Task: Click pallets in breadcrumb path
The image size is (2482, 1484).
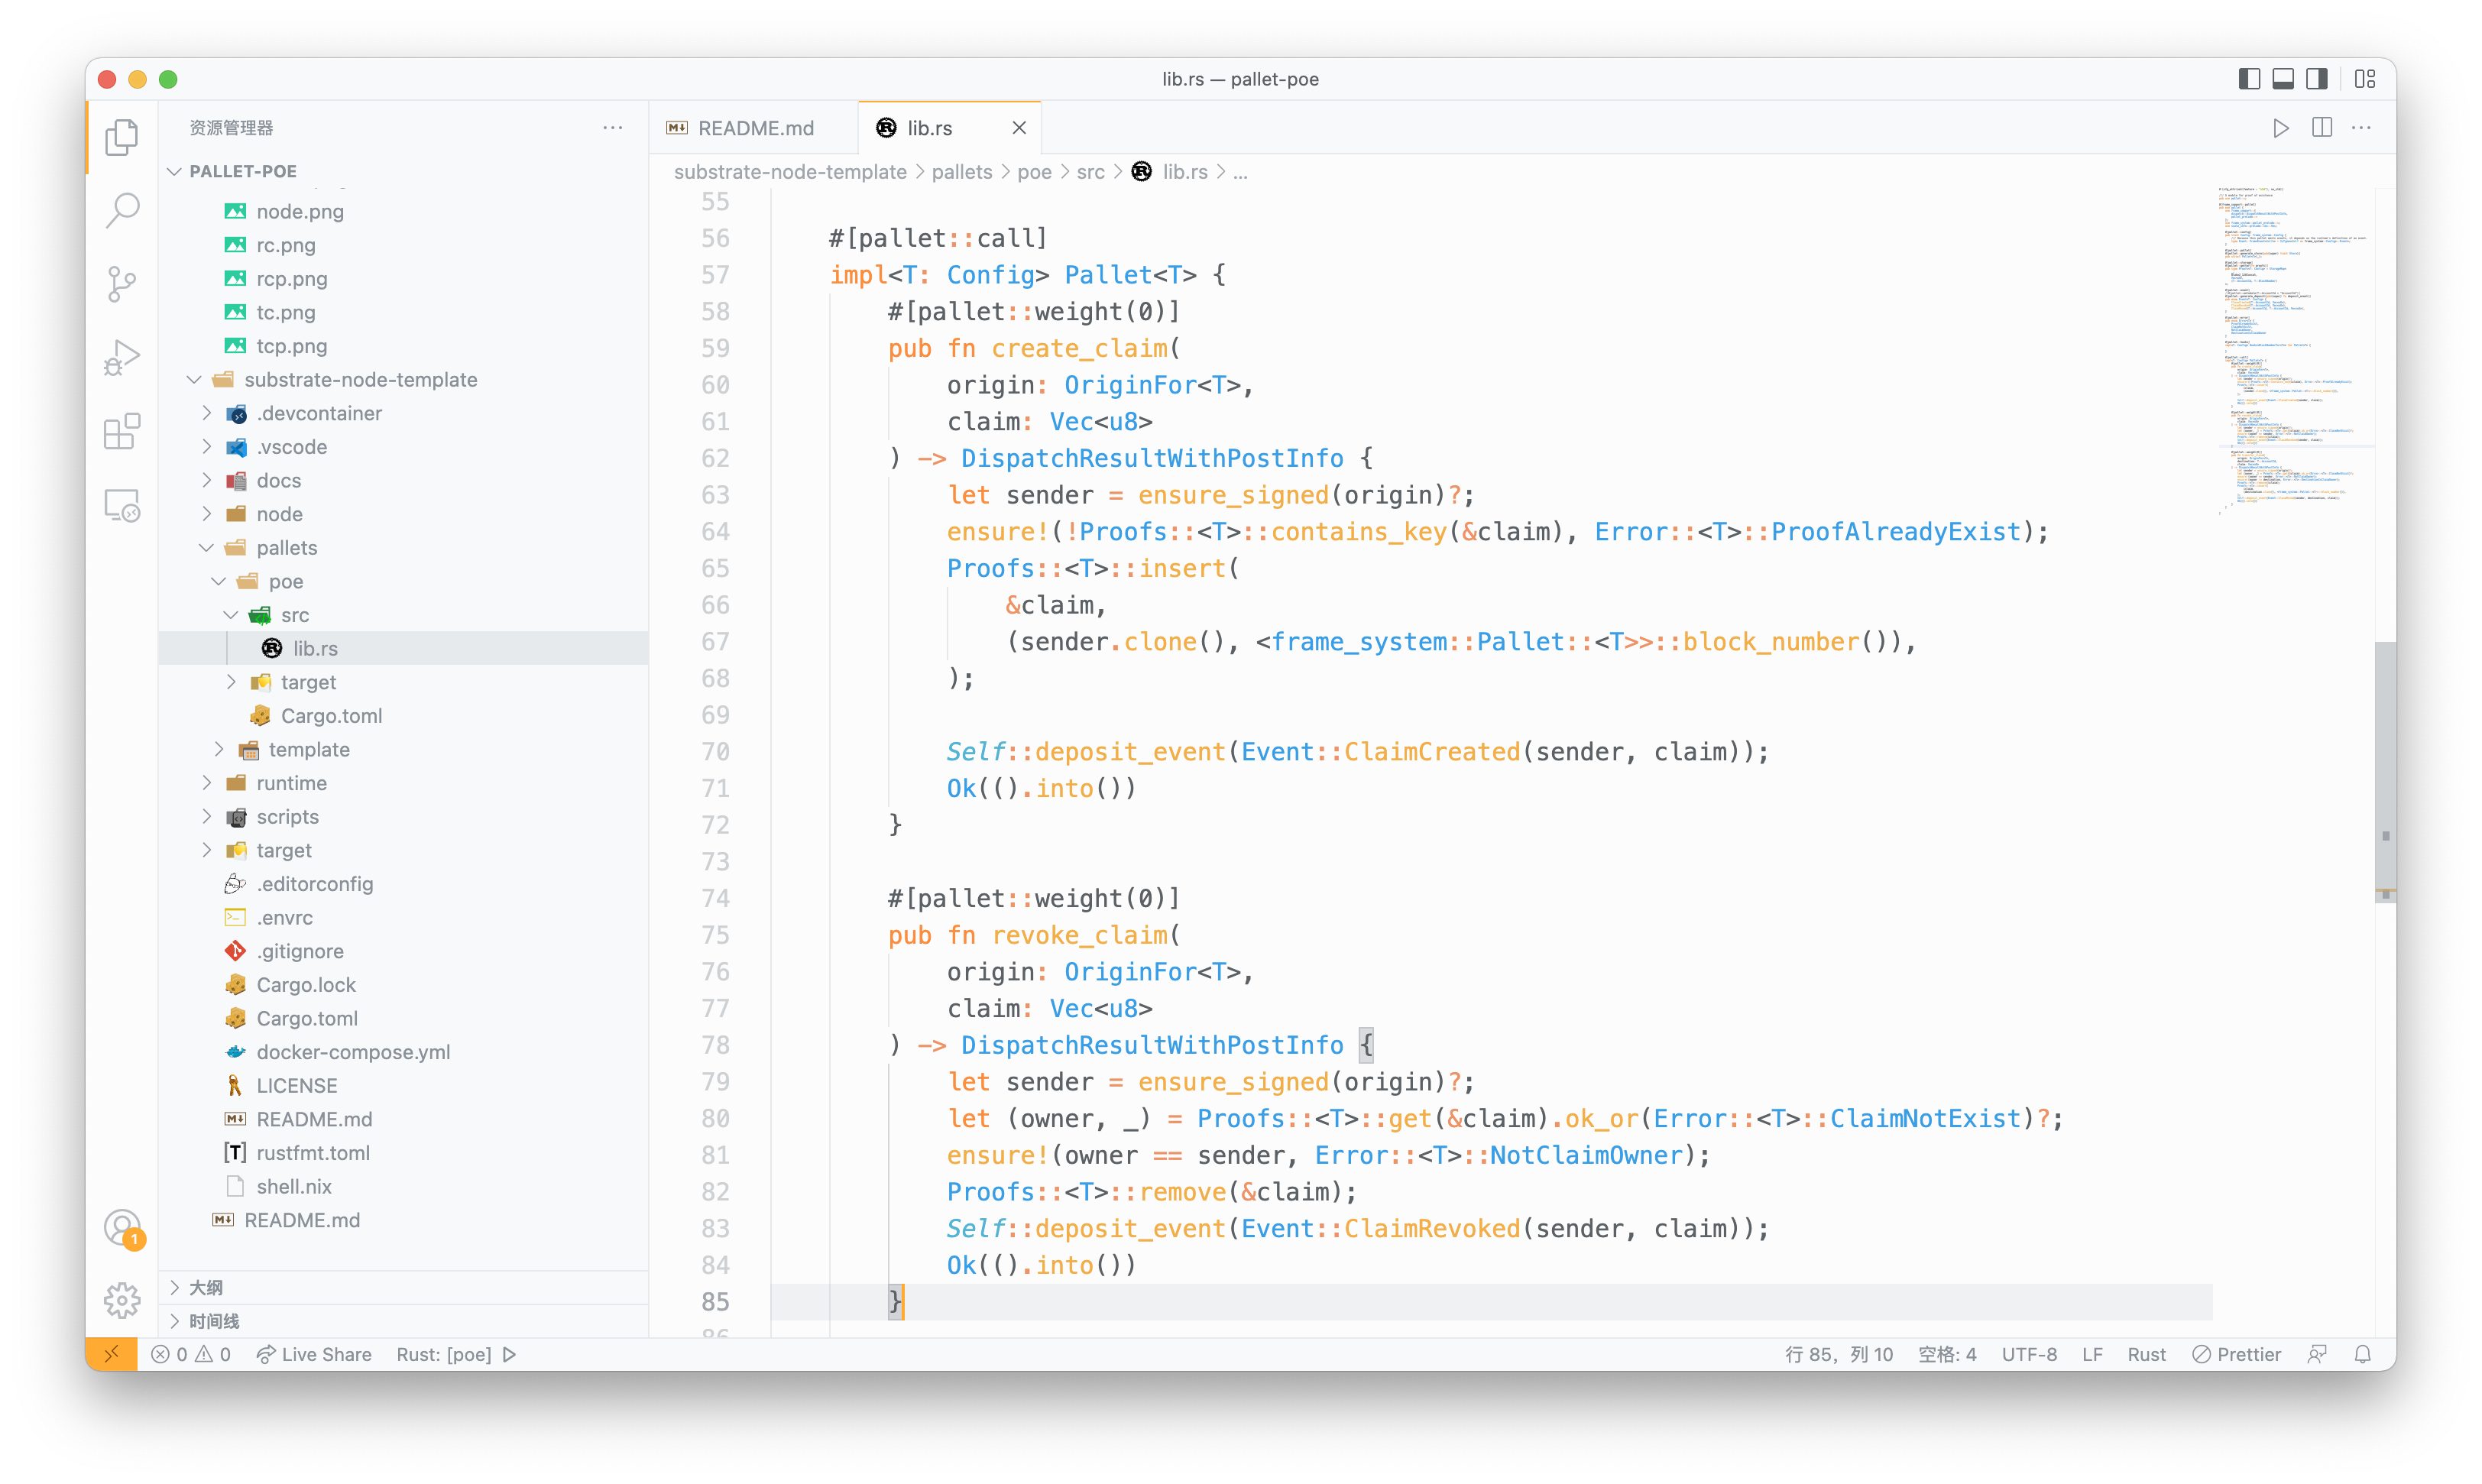Action: click(x=961, y=172)
